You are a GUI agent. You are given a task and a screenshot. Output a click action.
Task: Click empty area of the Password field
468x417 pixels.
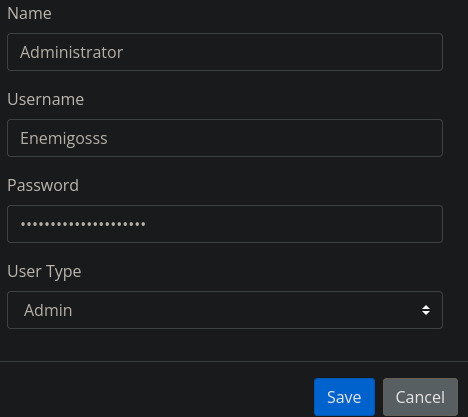tap(293, 224)
